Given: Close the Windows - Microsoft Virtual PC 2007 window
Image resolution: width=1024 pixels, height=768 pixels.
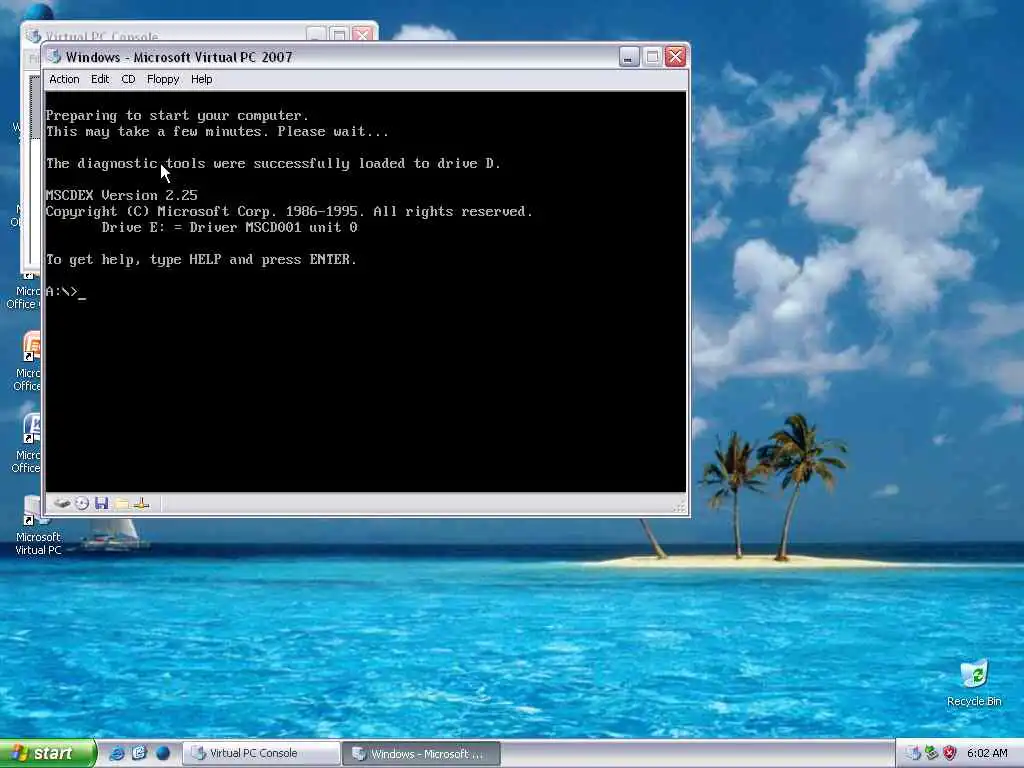Looking at the screenshot, I should [x=675, y=57].
